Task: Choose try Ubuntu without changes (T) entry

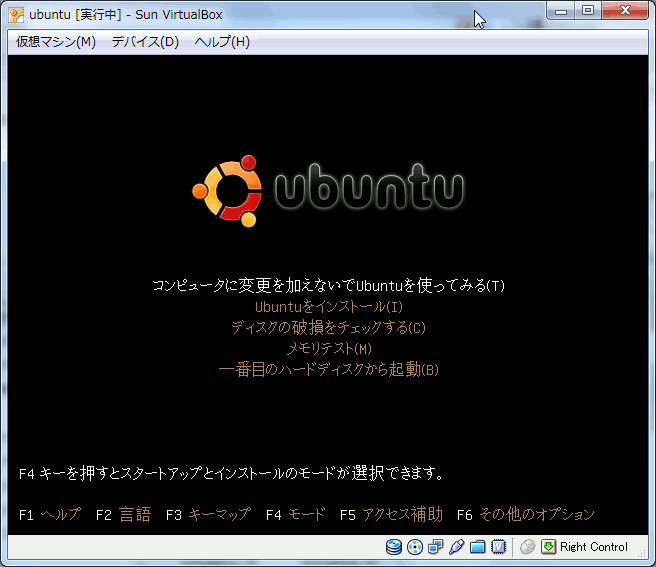Action: 328,286
